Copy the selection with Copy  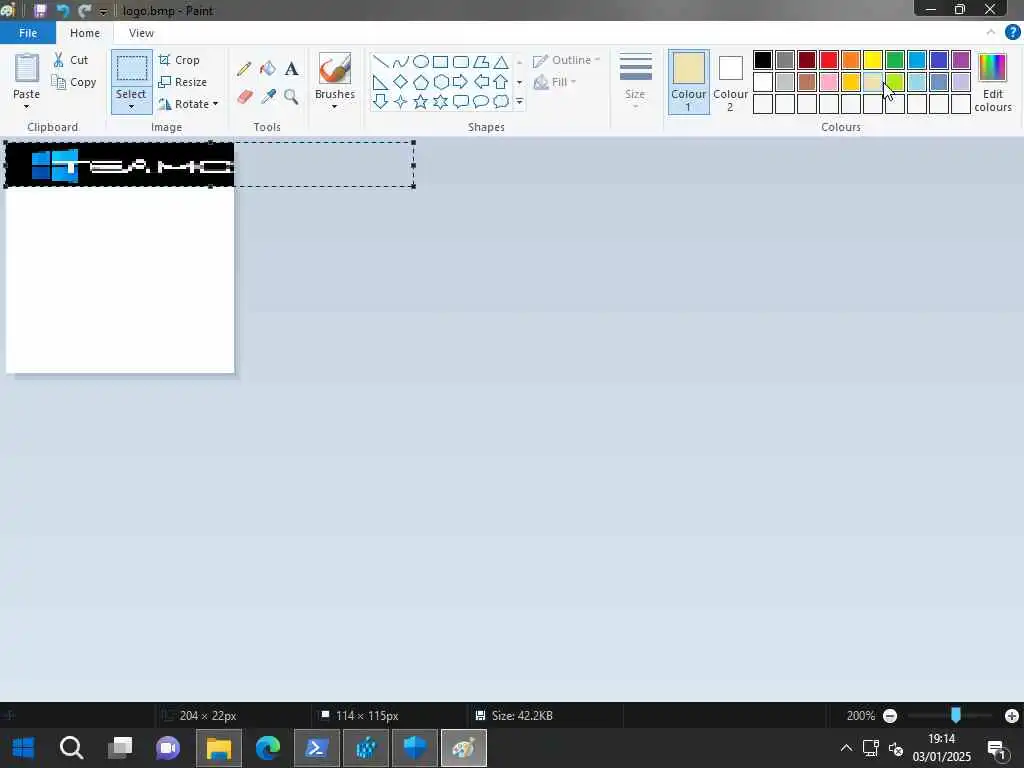74,82
